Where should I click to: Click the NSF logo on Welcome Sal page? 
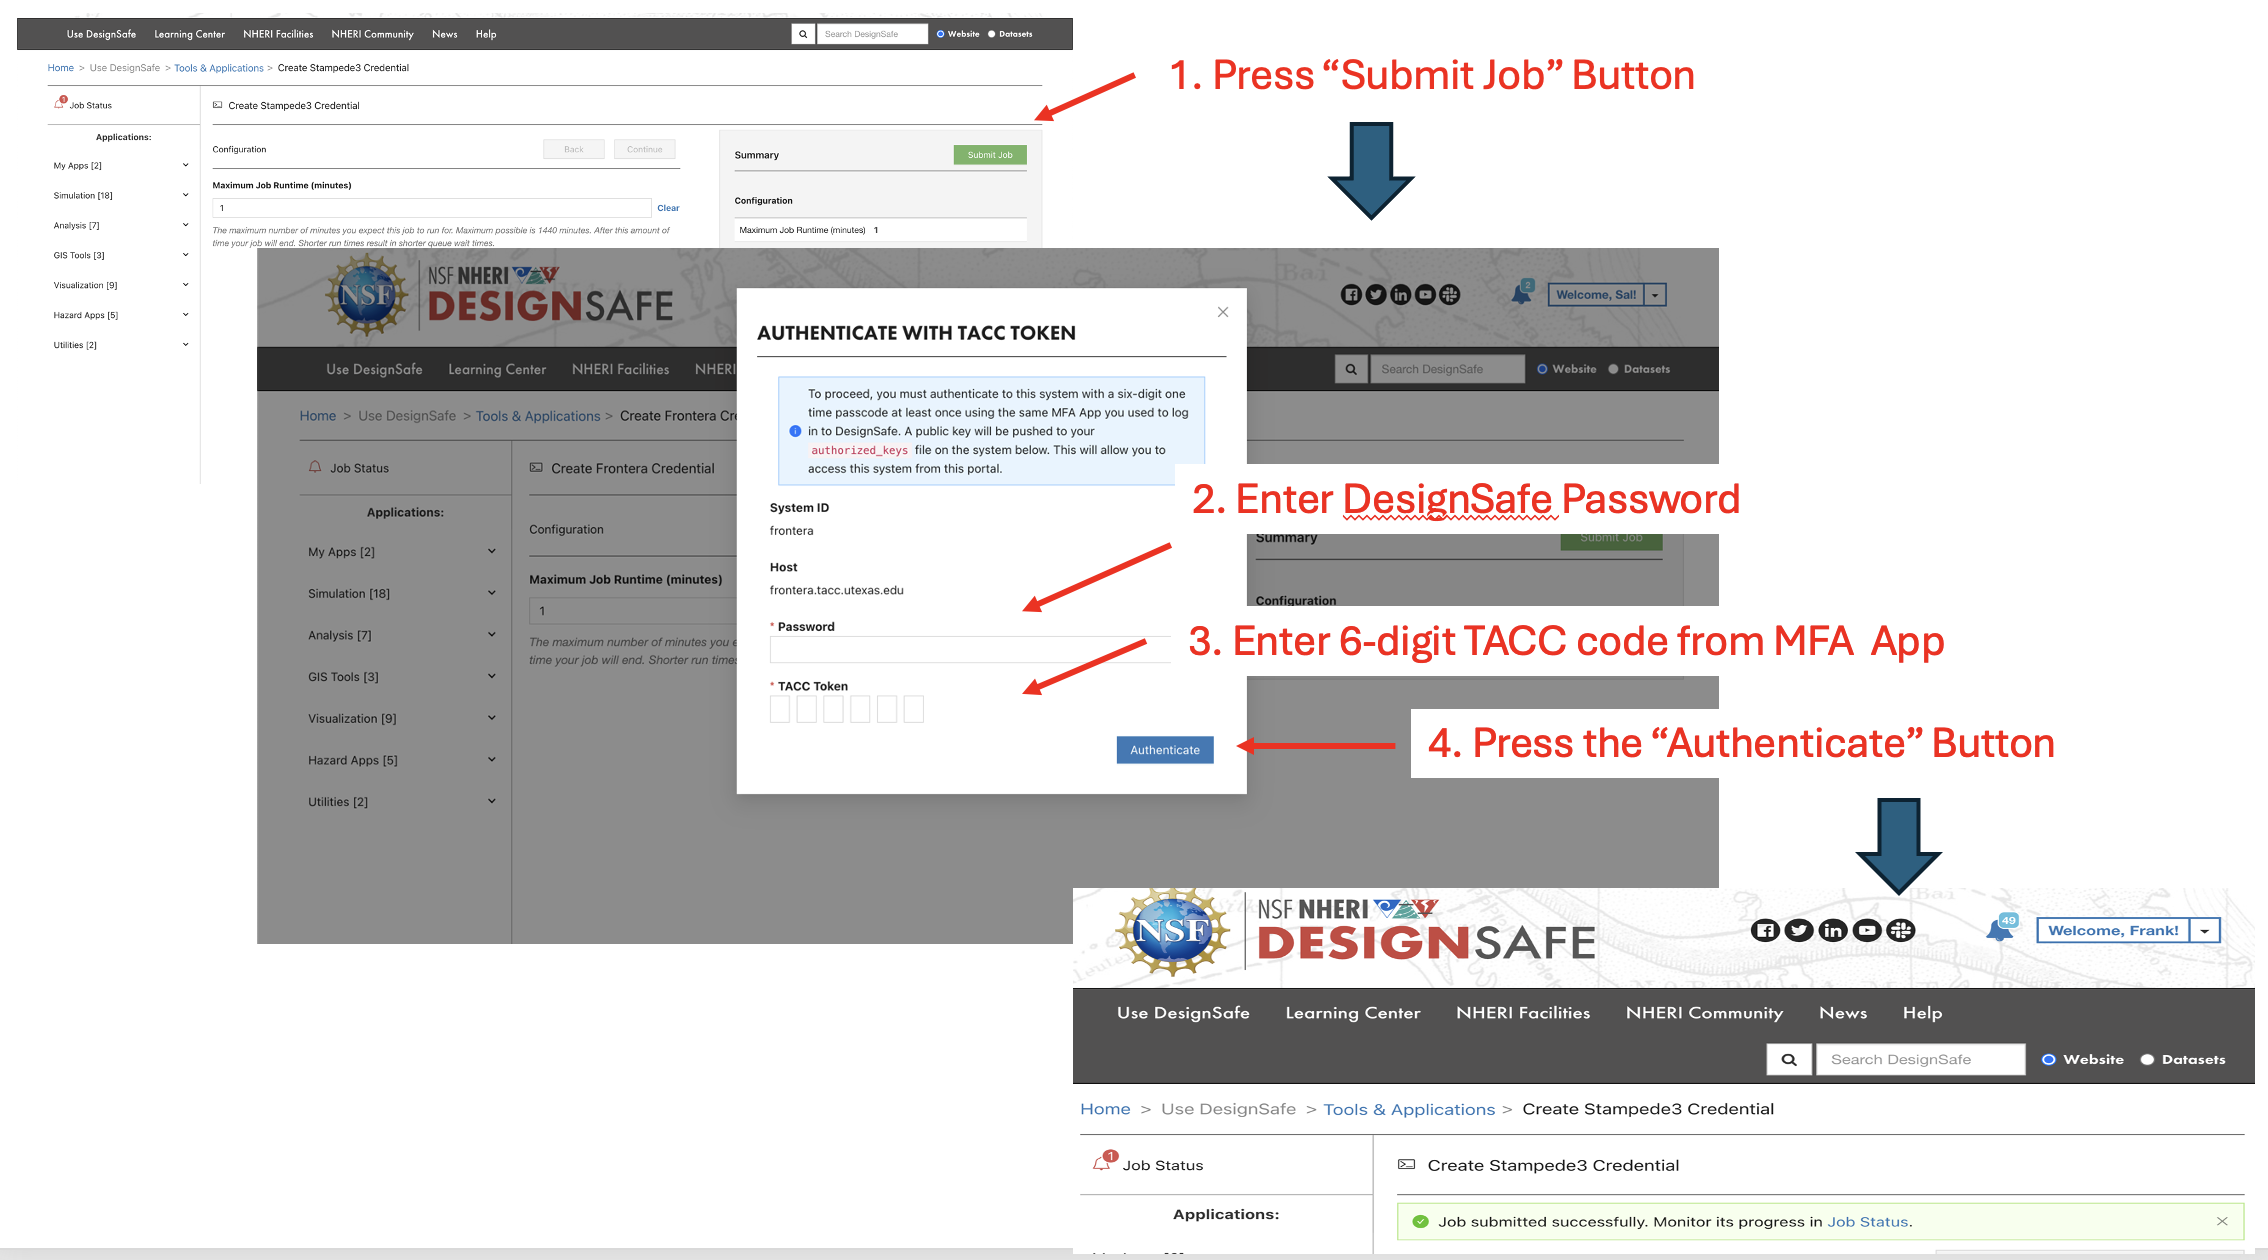point(366,295)
